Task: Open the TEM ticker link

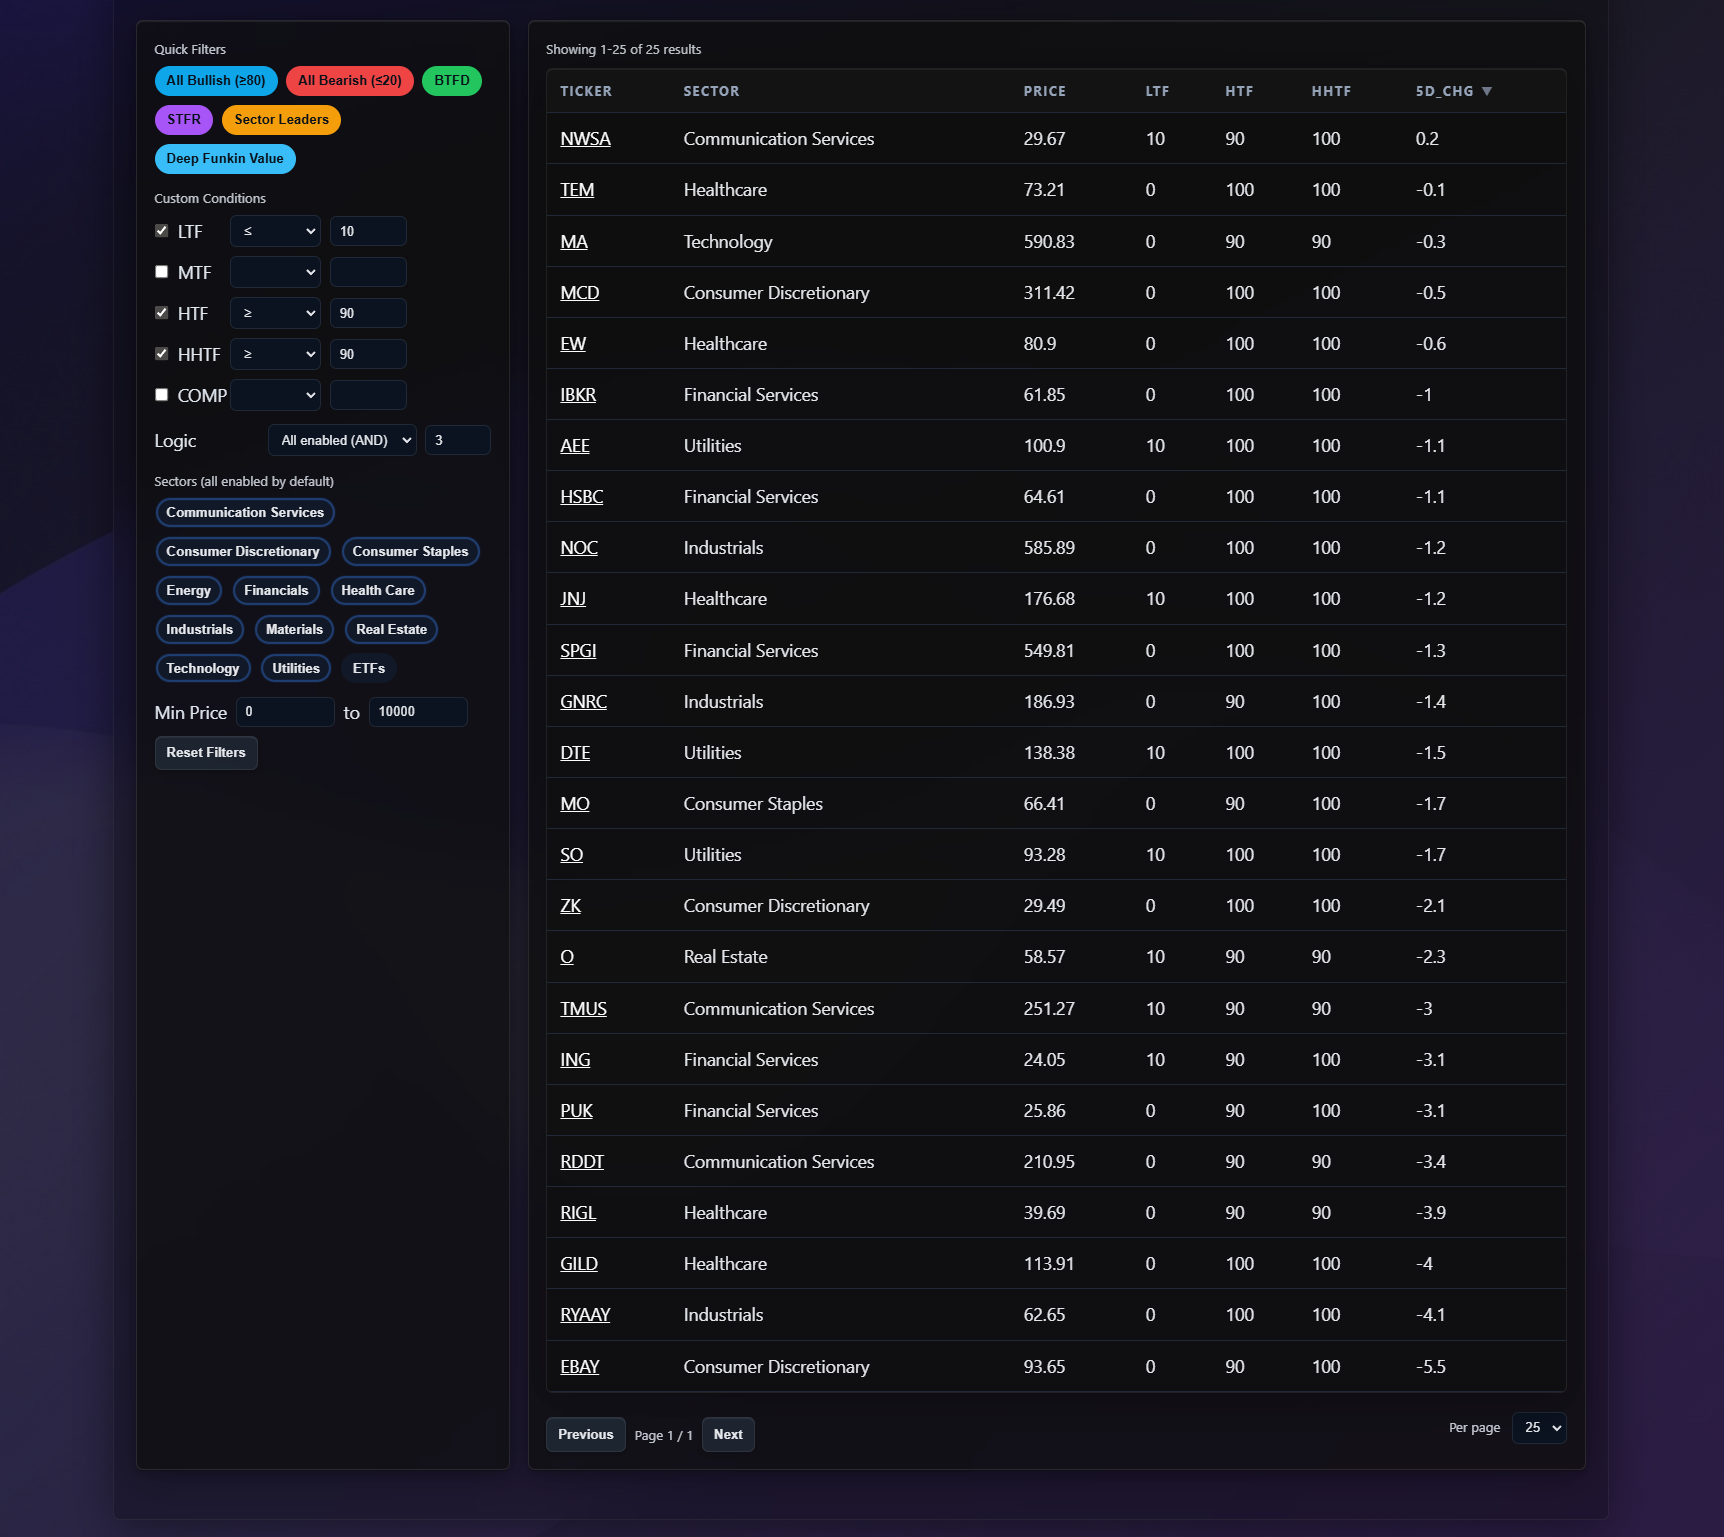Action: click(577, 190)
